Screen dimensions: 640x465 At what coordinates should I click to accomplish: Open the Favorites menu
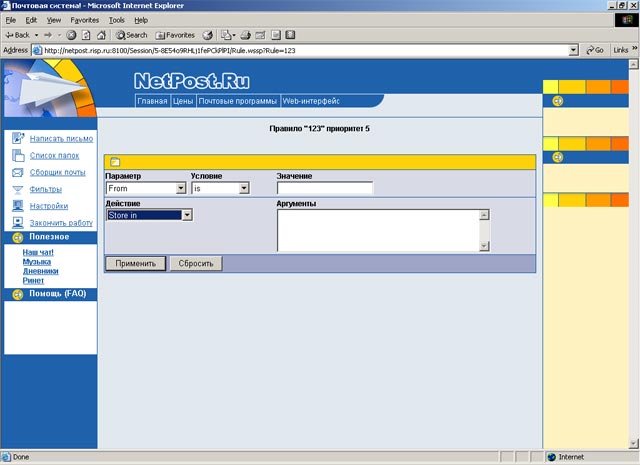pyautogui.click(x=84, y=20)
